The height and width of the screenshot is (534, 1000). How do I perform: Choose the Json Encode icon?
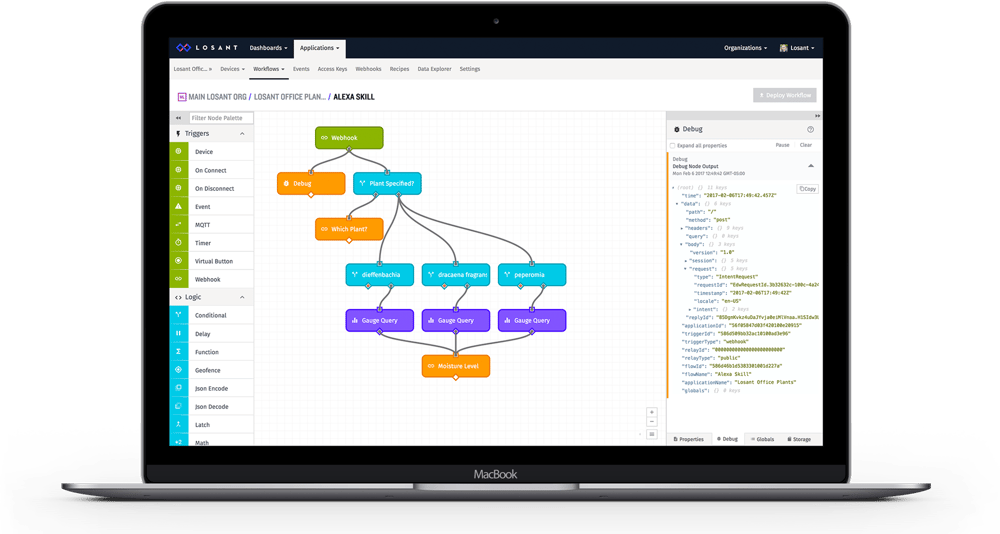[179, 388]
